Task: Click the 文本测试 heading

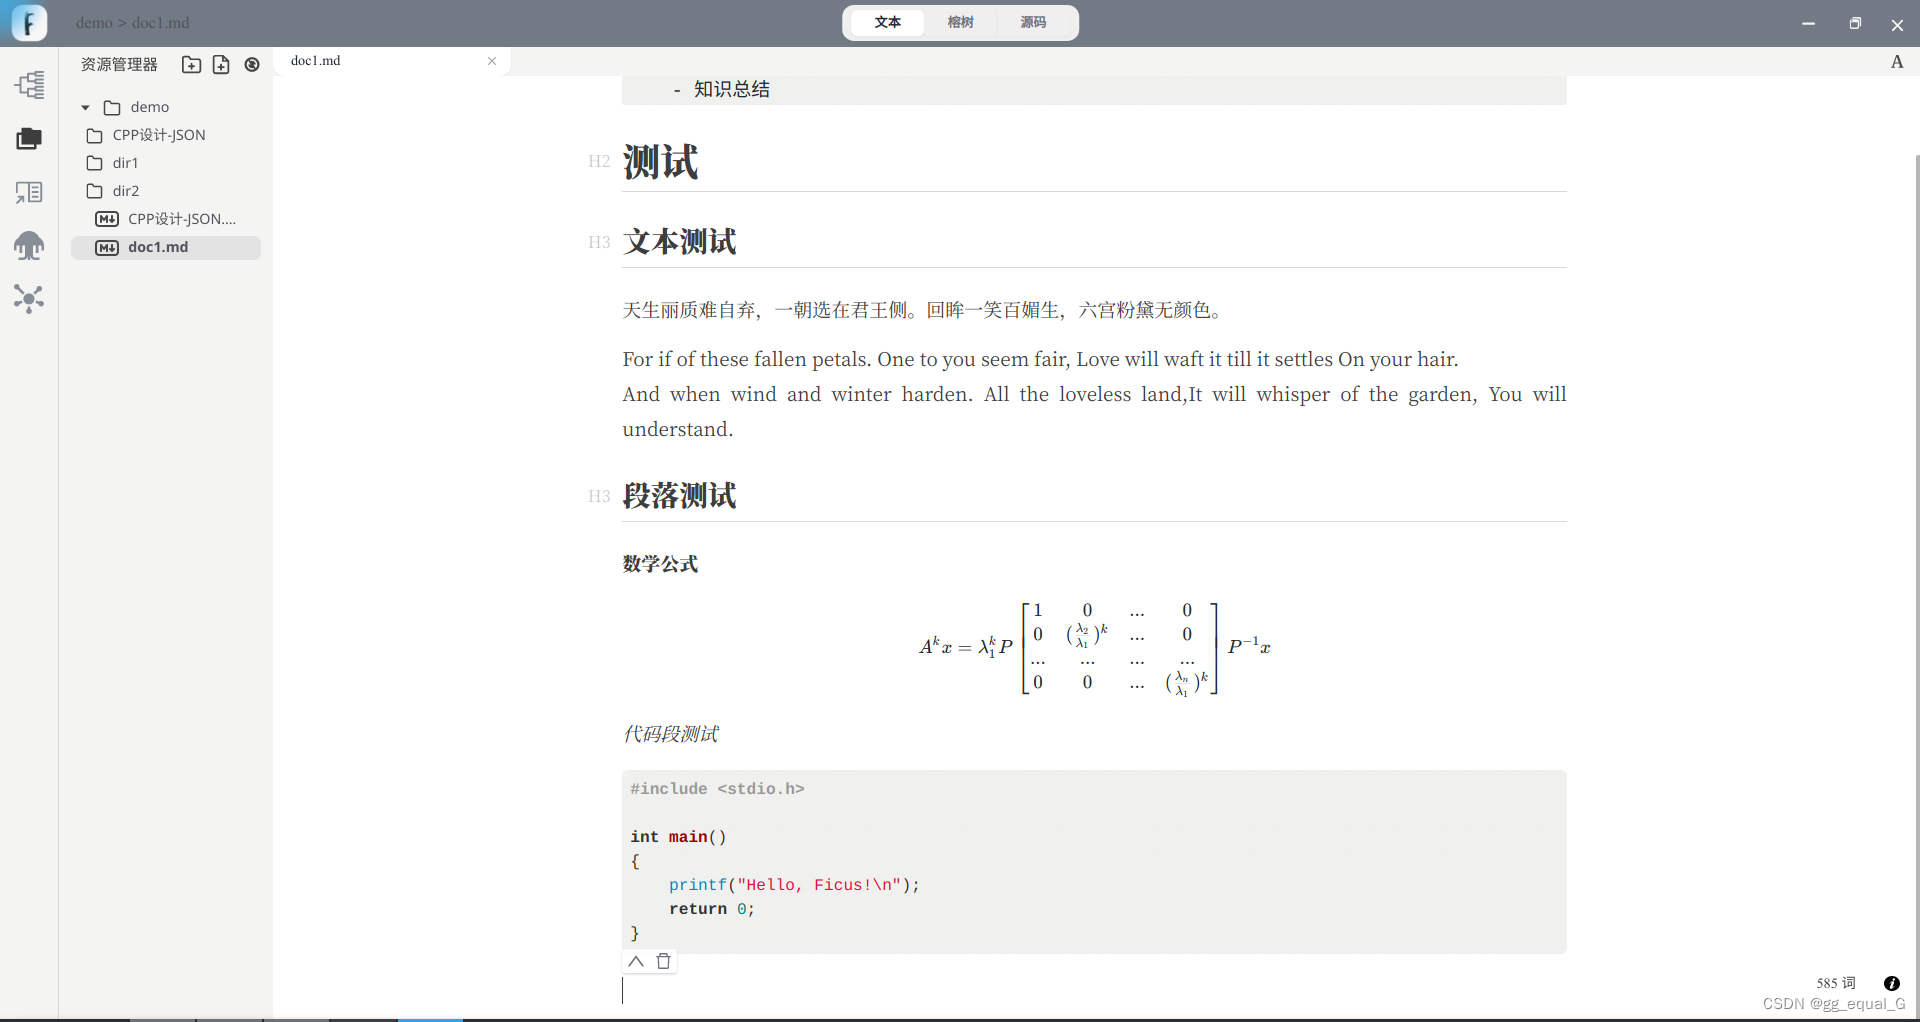Action: [x=679, y=241]
